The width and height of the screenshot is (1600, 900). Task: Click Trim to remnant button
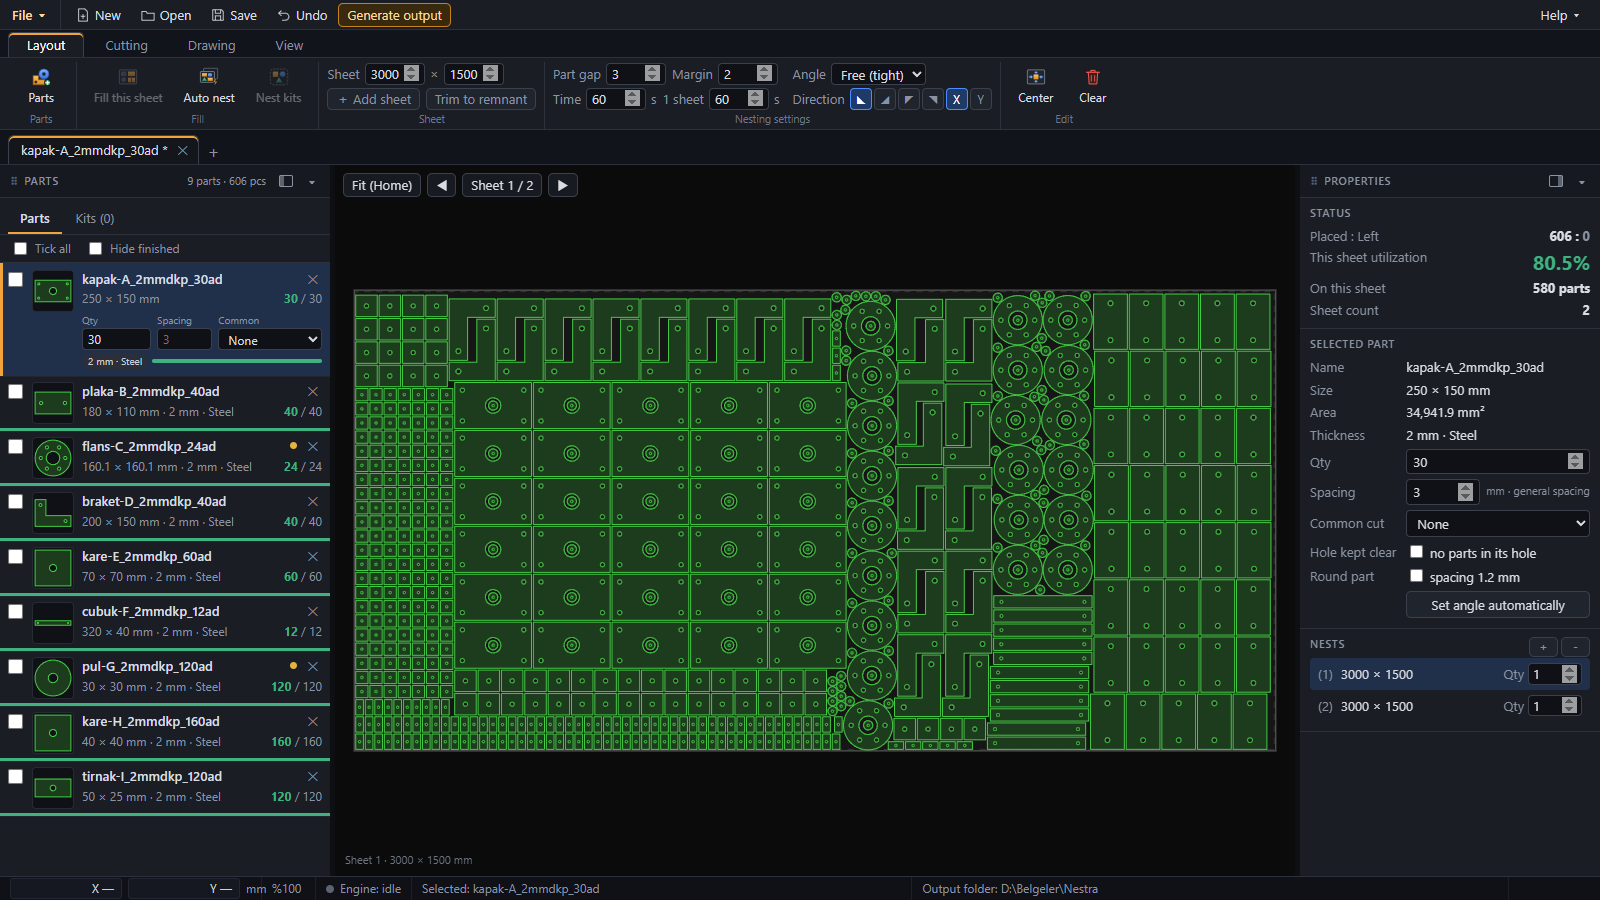click(x=481, y=100)
